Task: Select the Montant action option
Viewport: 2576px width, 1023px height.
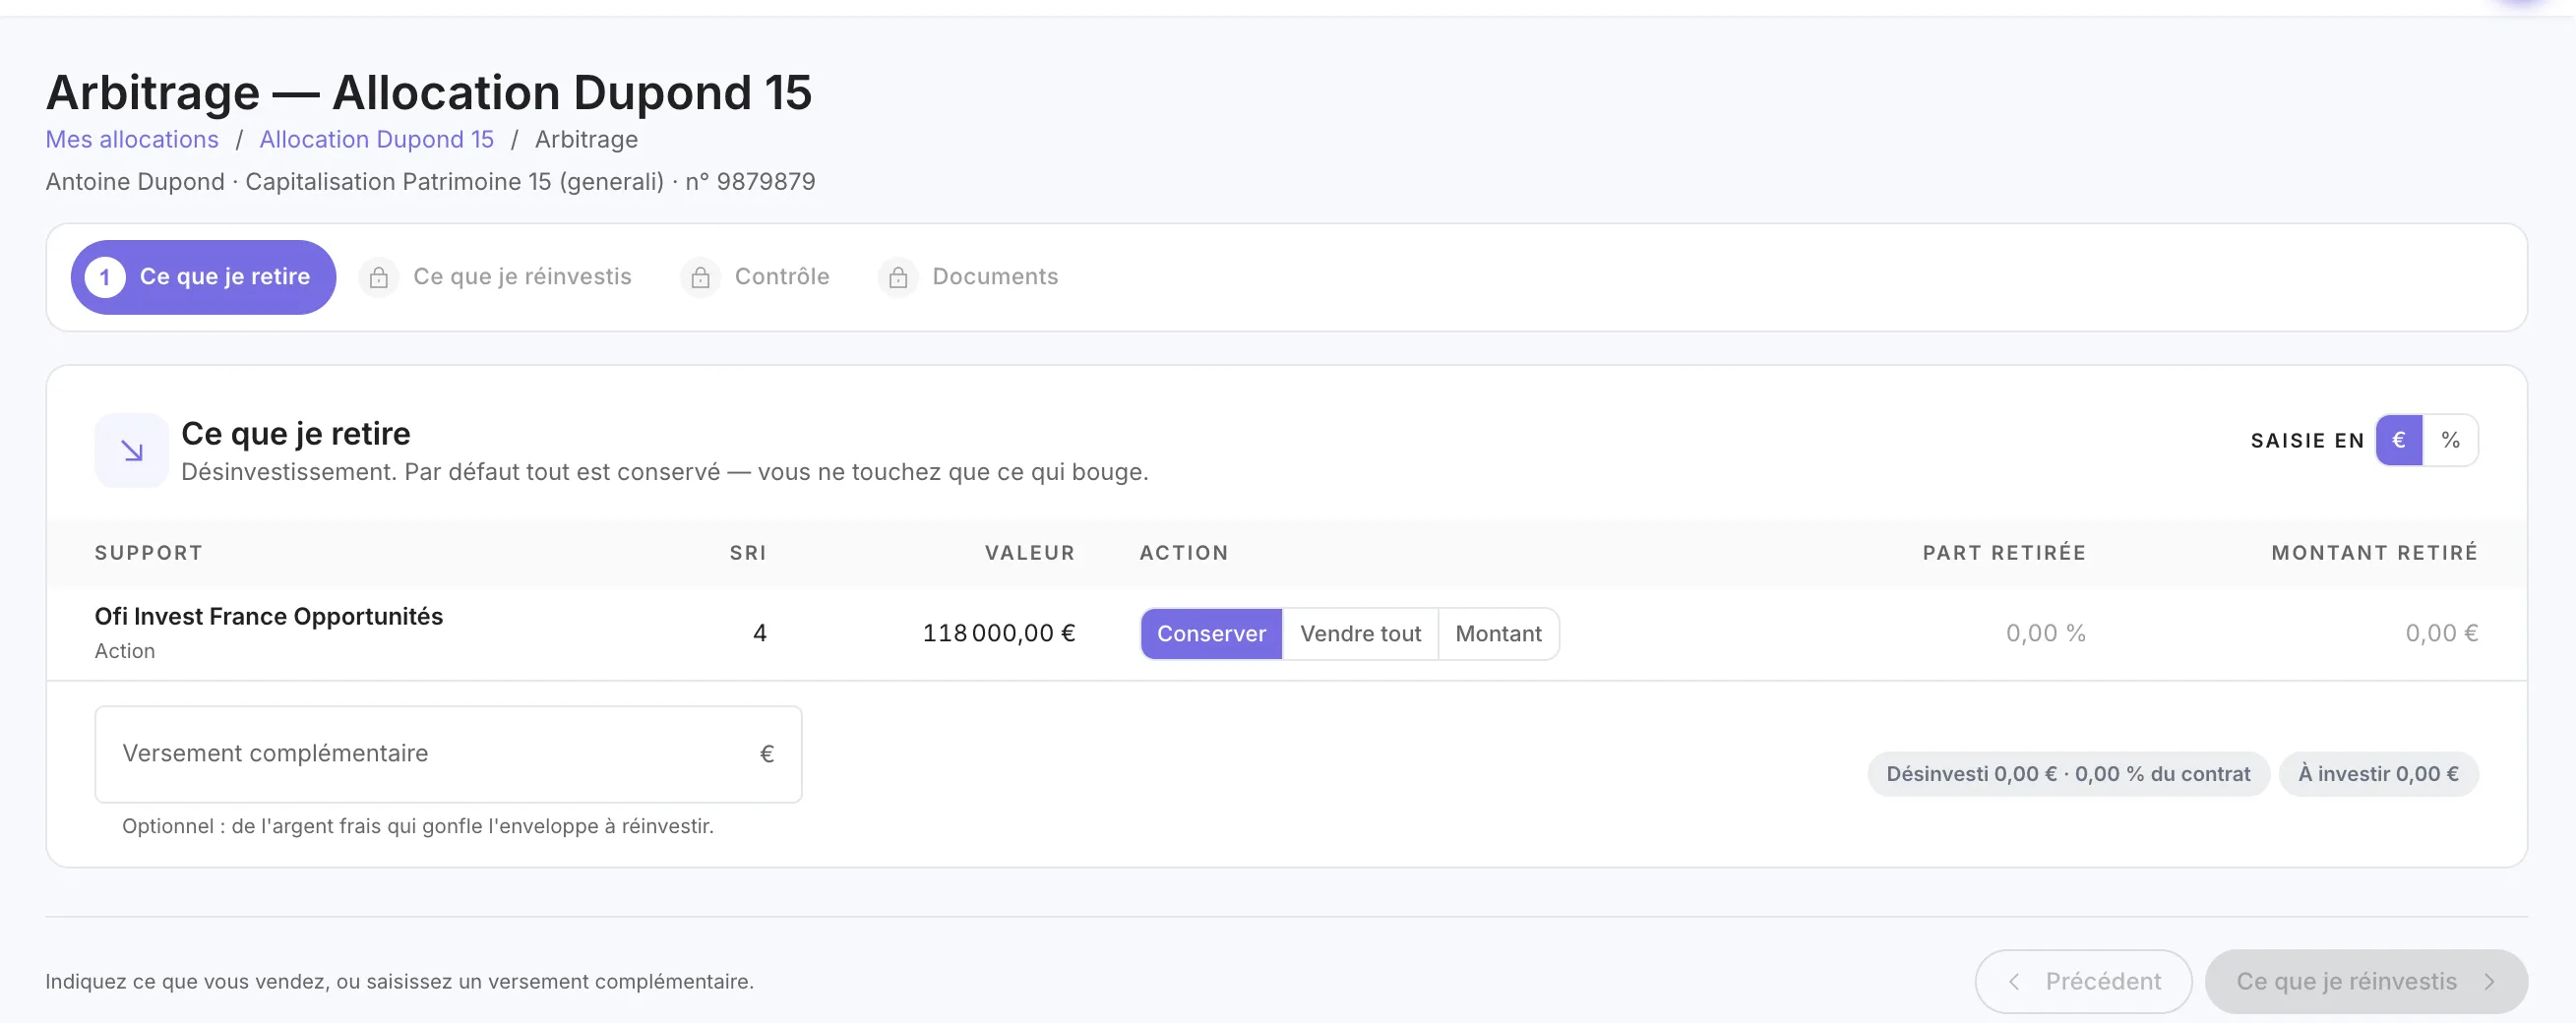Action: tap(1498, 633)
